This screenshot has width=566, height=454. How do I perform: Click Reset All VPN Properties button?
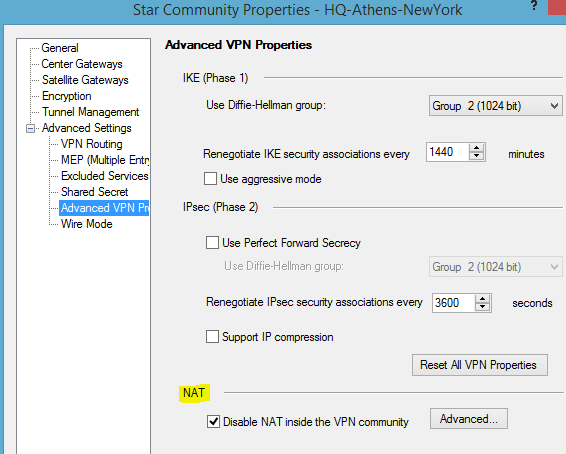click(x=480, y=365)
